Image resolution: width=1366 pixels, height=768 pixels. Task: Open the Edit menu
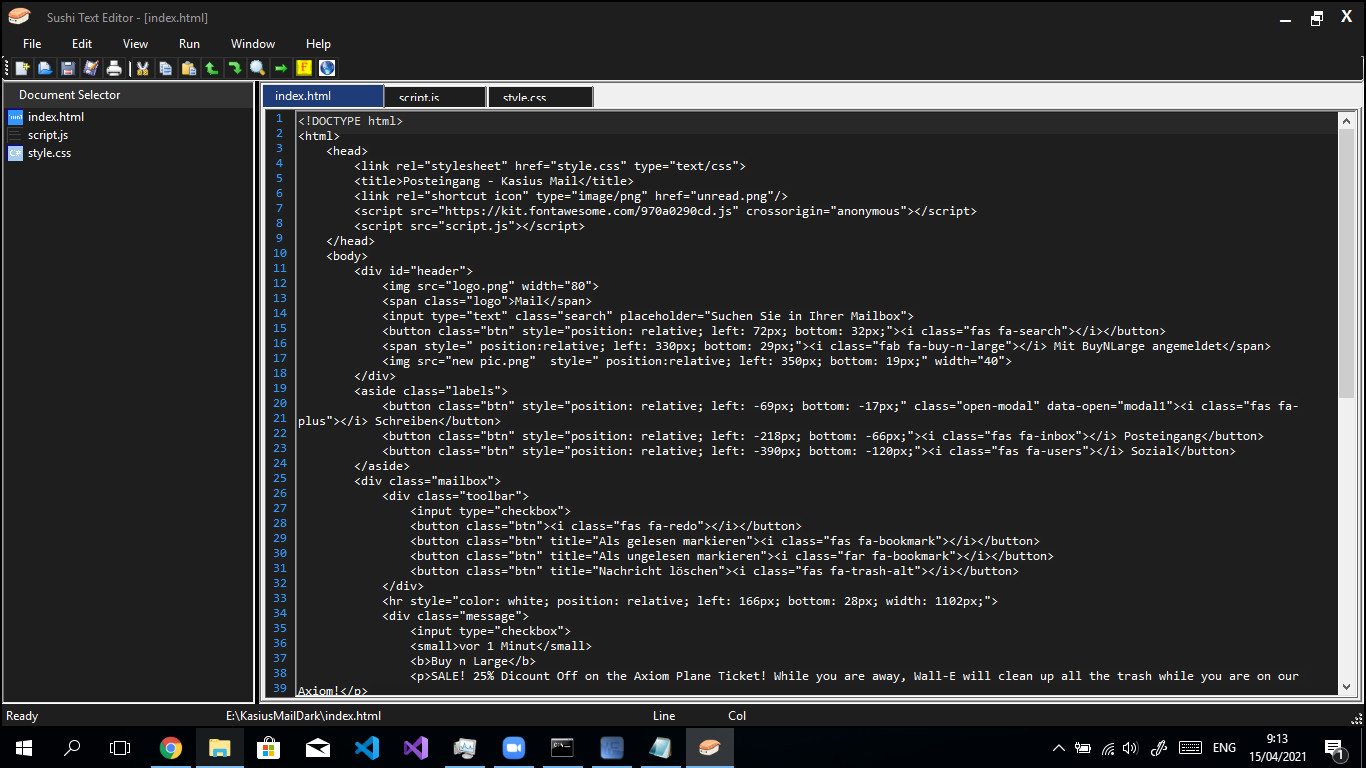pos(82,44)
